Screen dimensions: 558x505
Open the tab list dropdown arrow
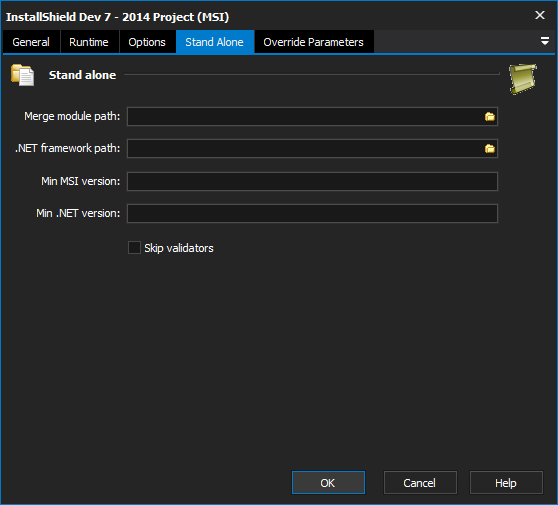pos(544,41)
